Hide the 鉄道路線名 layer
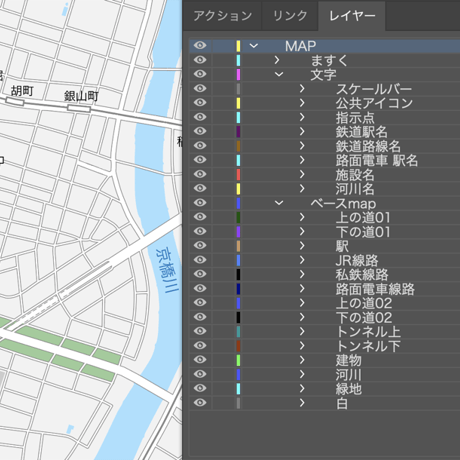The height and width of the screenshot is (460, 460). pyautogui.click(x=200, y=145)
